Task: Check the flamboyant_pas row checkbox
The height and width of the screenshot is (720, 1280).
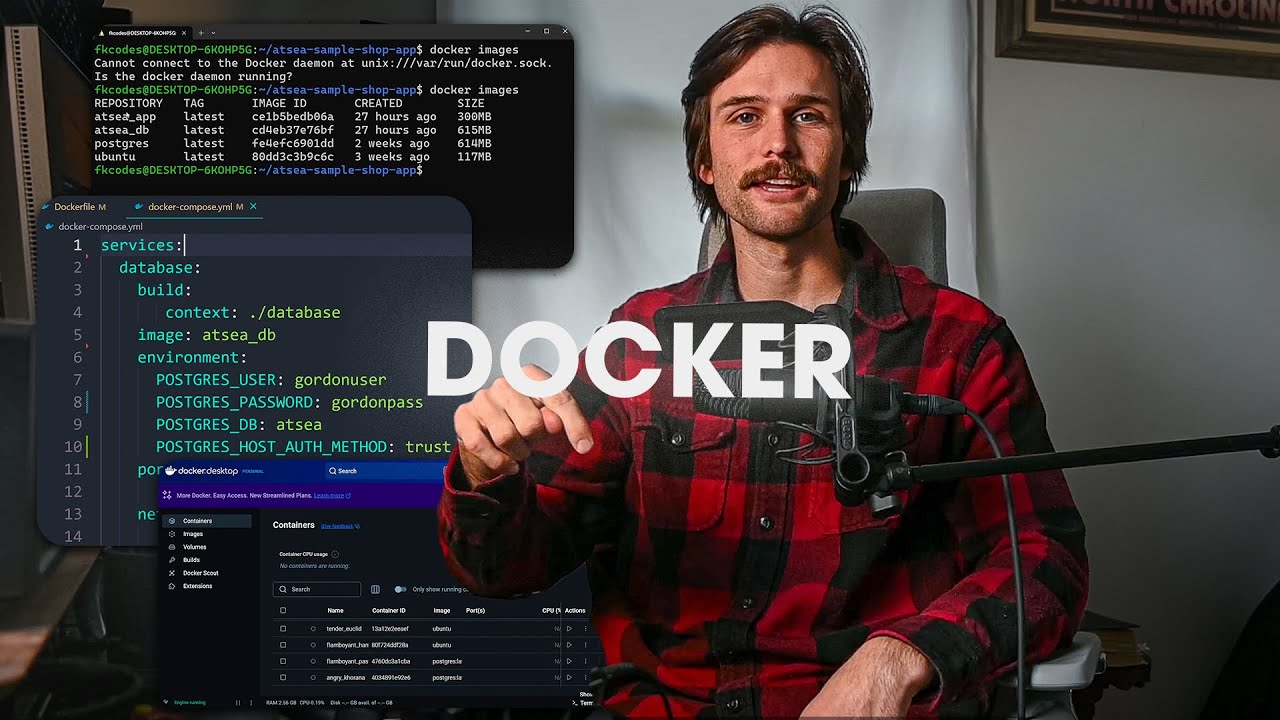Action: (x=283, y=661)
